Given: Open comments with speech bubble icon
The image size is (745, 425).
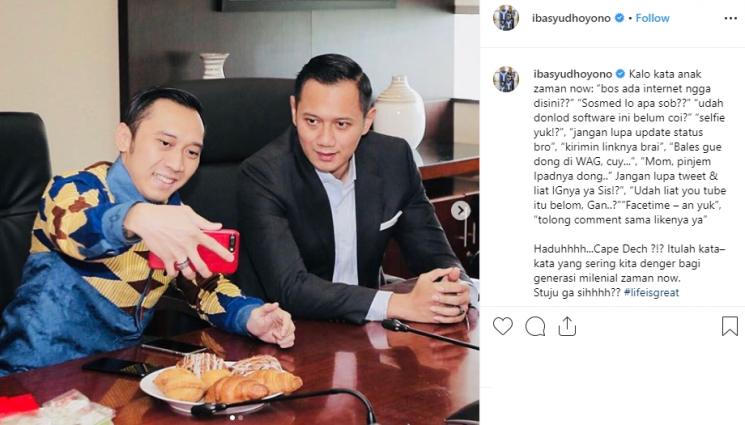Looking at the screenshot, I should click(x=535, y=327).
